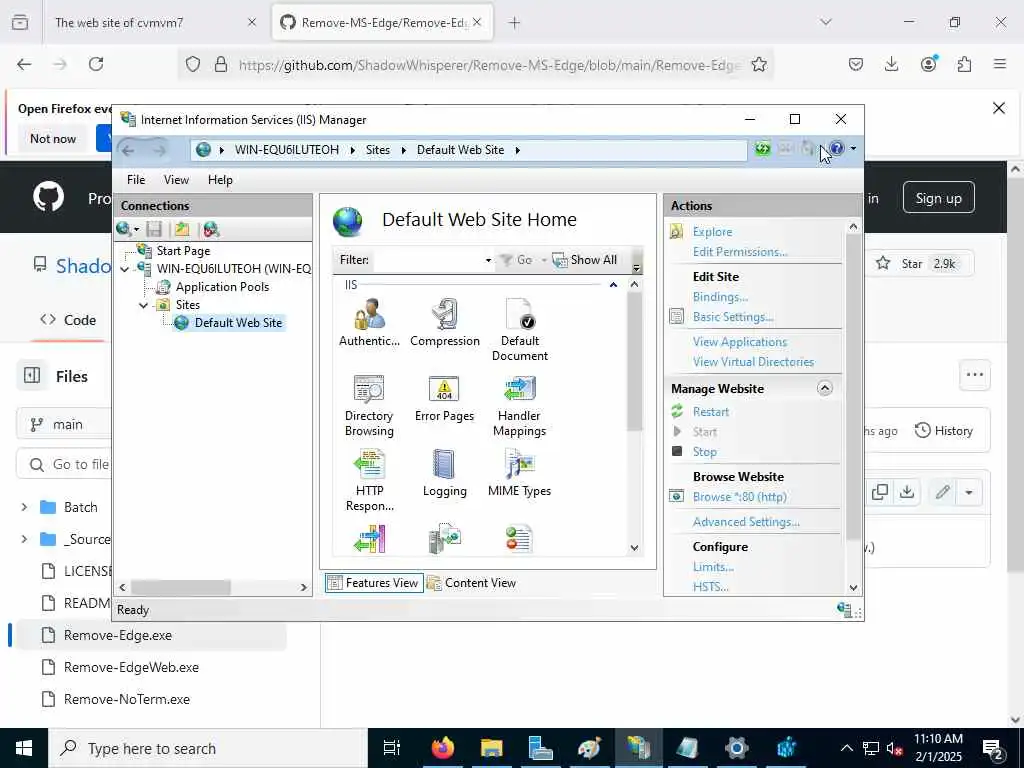
Task: Open the Firefox account icon
Action: pos(928,64)
